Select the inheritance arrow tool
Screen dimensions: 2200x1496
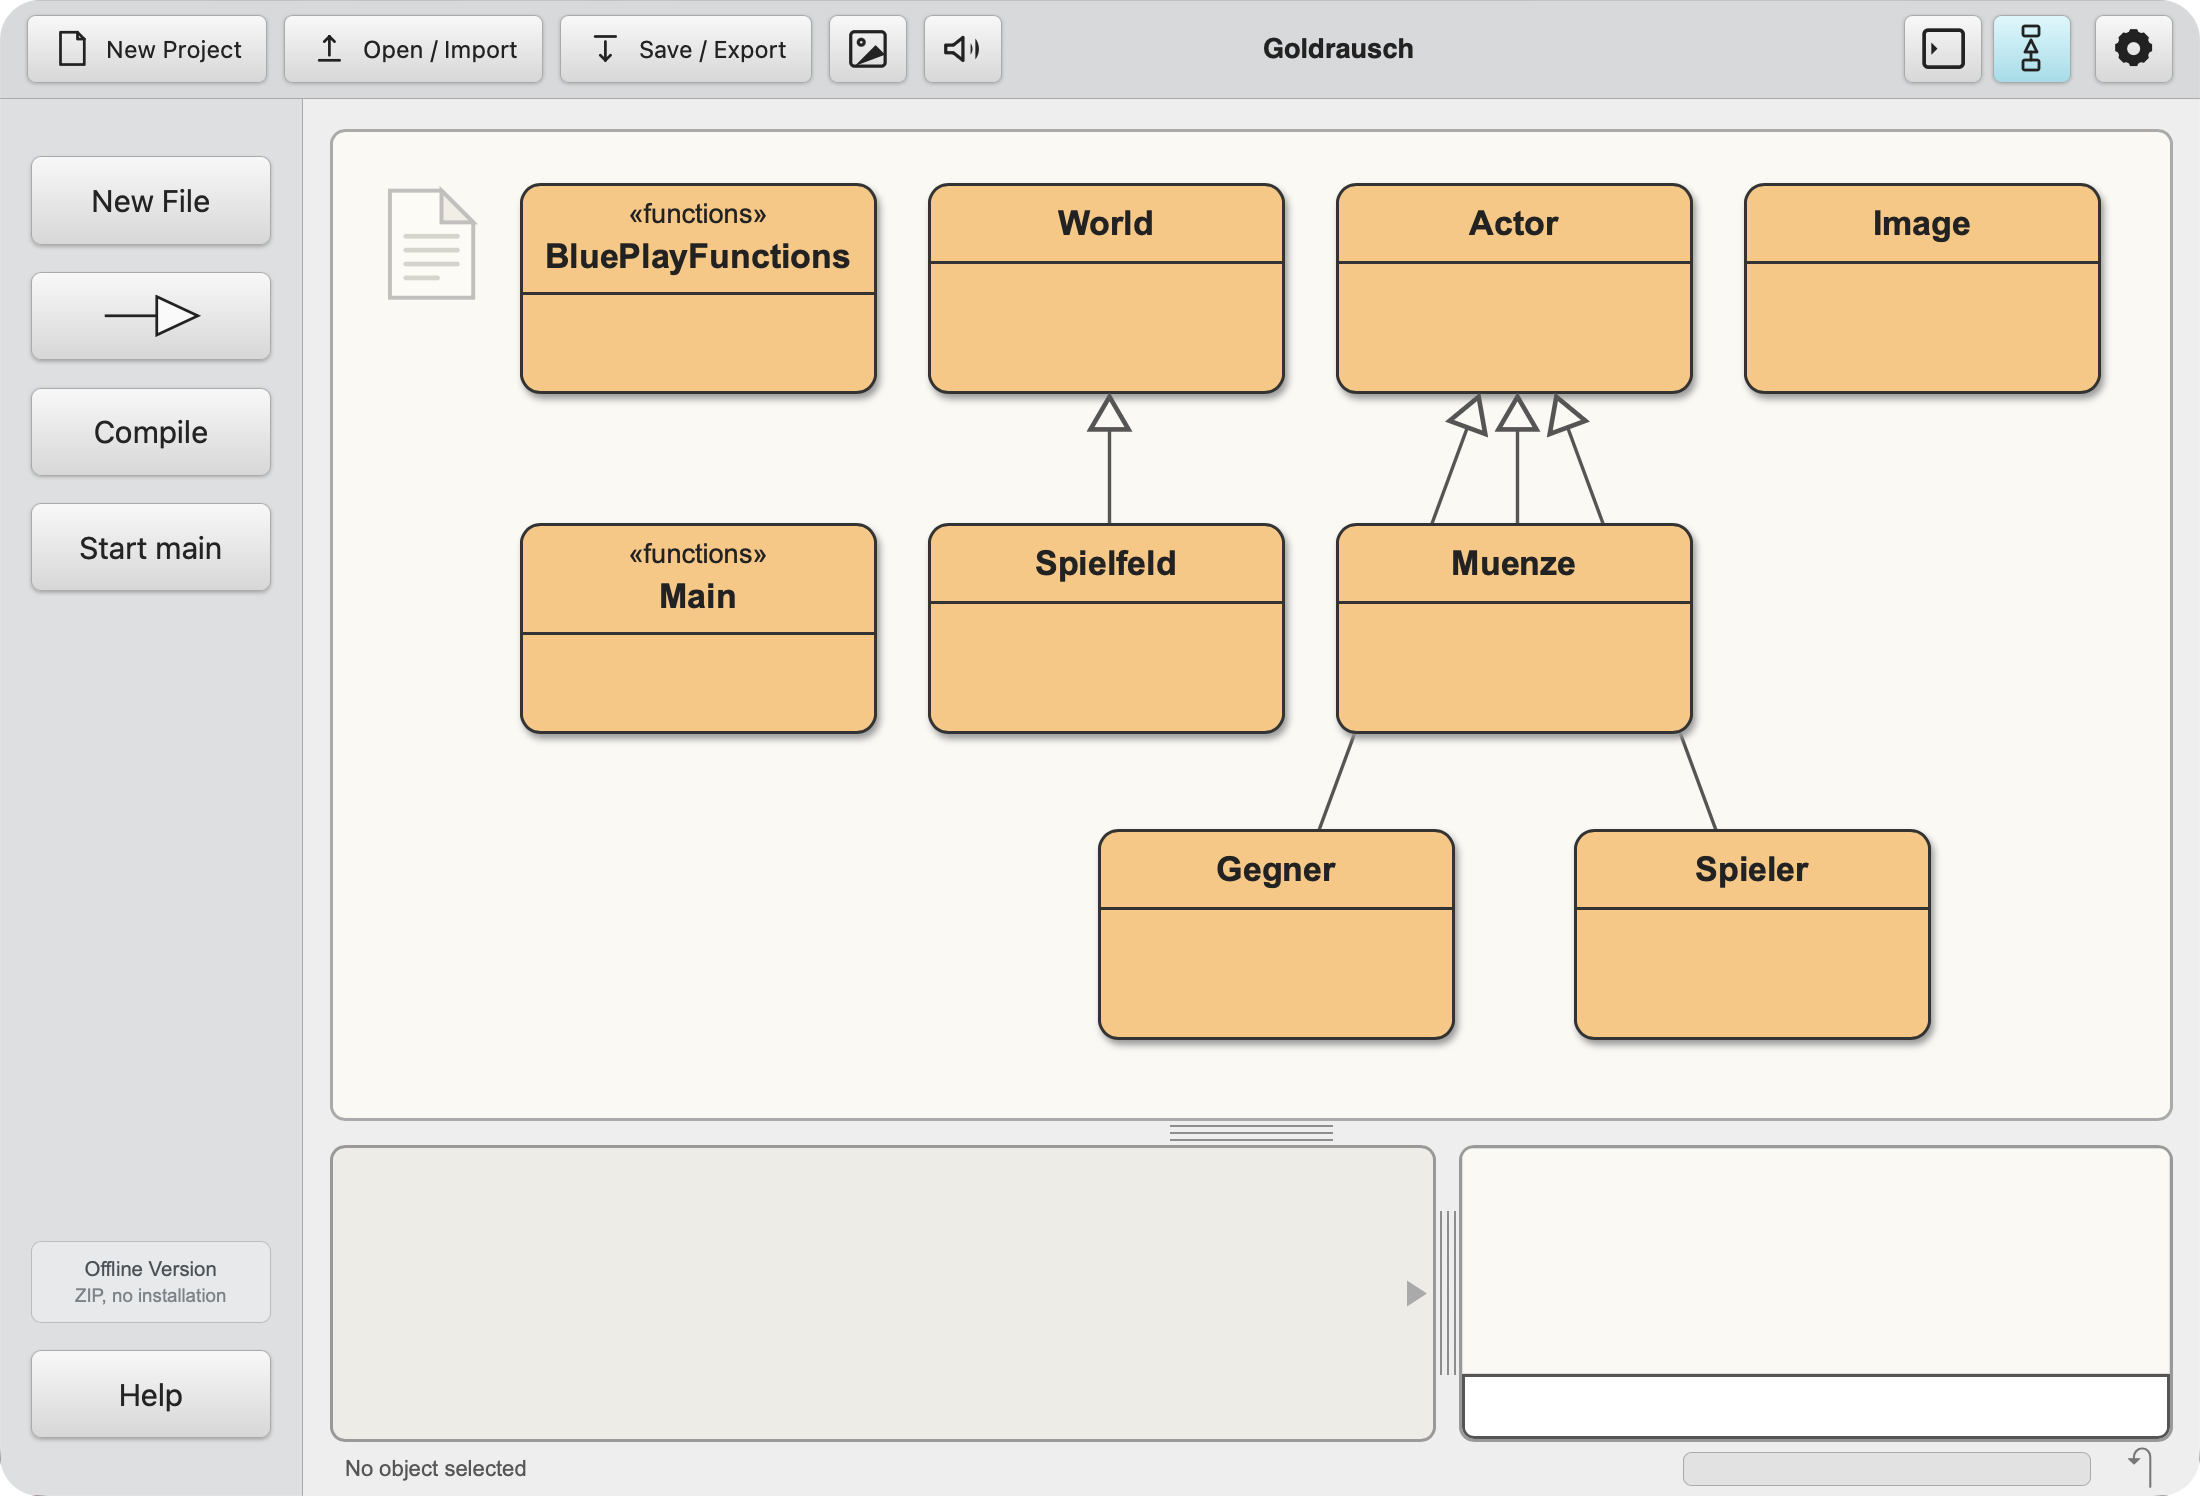coord(151,316)
